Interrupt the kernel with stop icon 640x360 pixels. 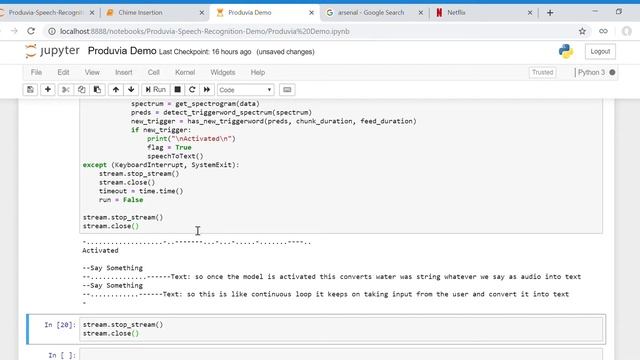(178, 90)
